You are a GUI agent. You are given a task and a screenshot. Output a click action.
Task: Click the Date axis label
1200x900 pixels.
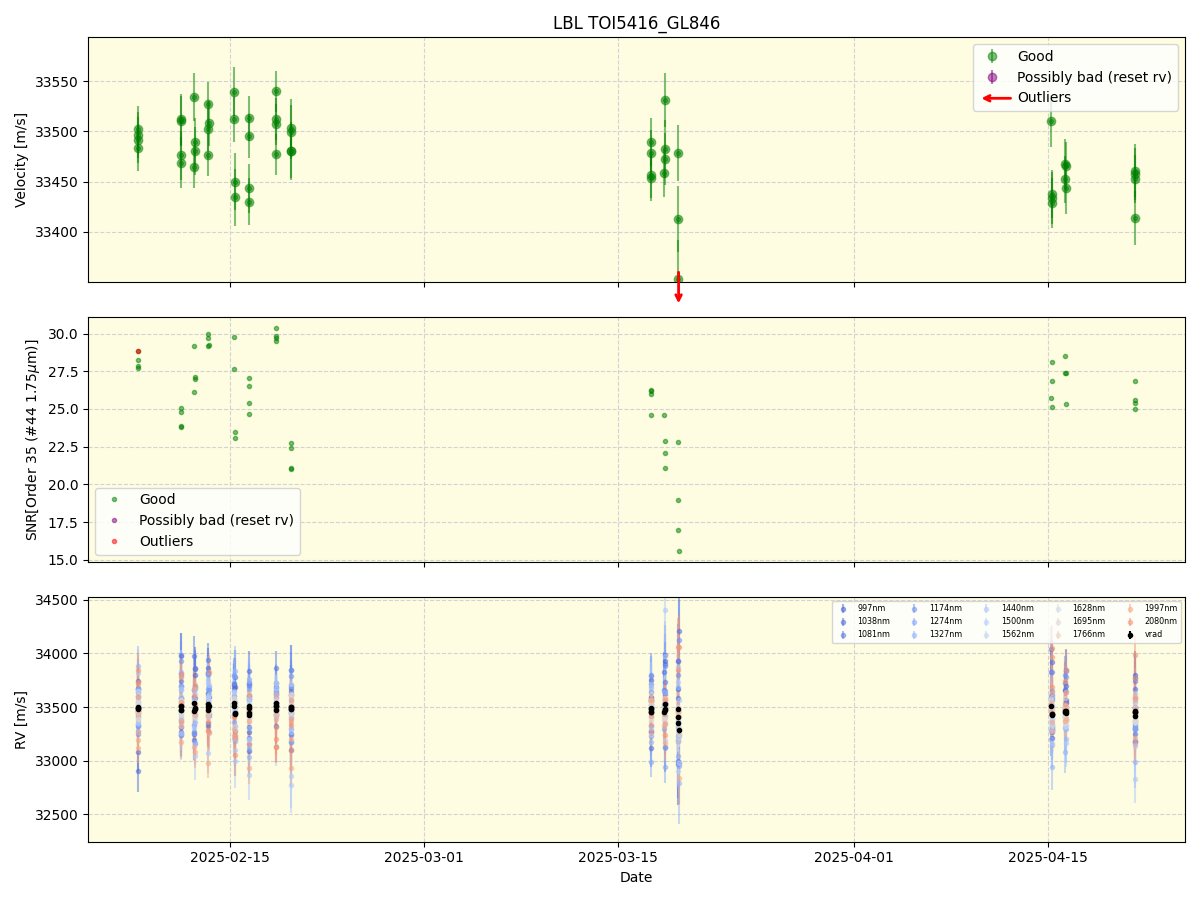636,876
